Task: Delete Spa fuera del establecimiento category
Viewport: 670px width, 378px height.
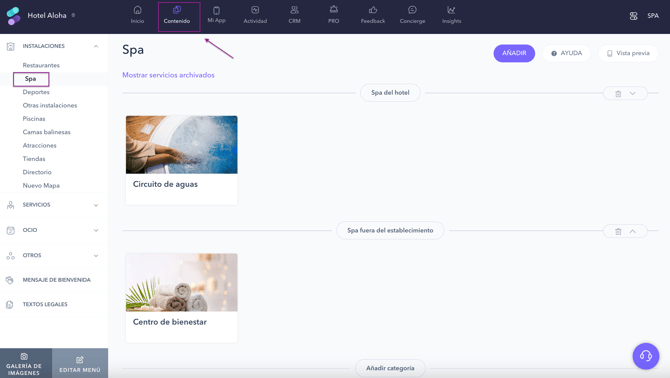Action: [x=618, y=231]
